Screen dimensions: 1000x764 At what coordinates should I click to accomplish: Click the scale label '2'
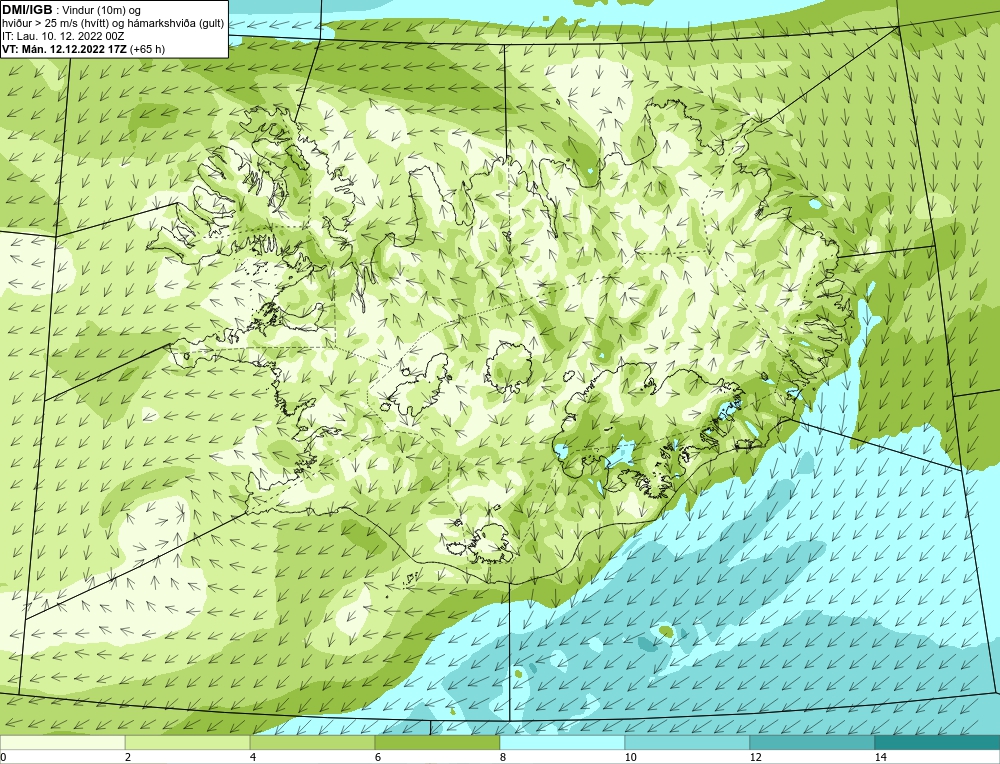128,757
